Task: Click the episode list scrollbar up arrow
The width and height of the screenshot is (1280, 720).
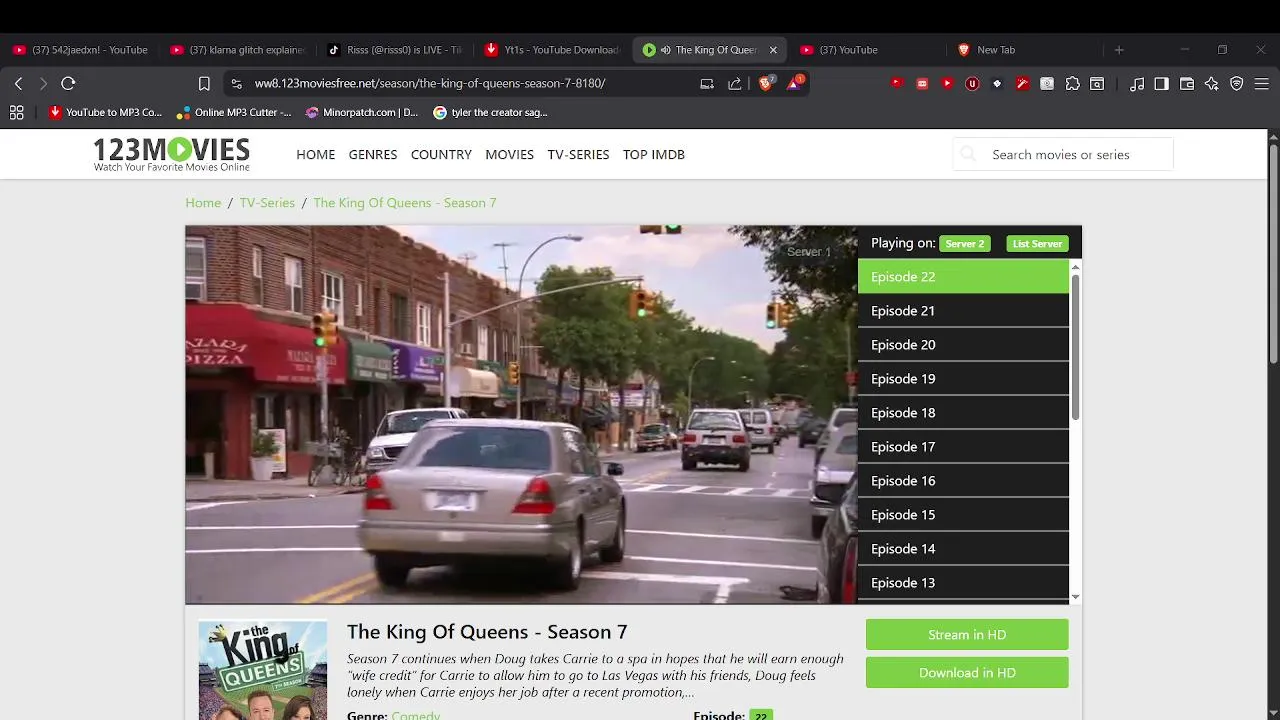Action: point(1075,267)
